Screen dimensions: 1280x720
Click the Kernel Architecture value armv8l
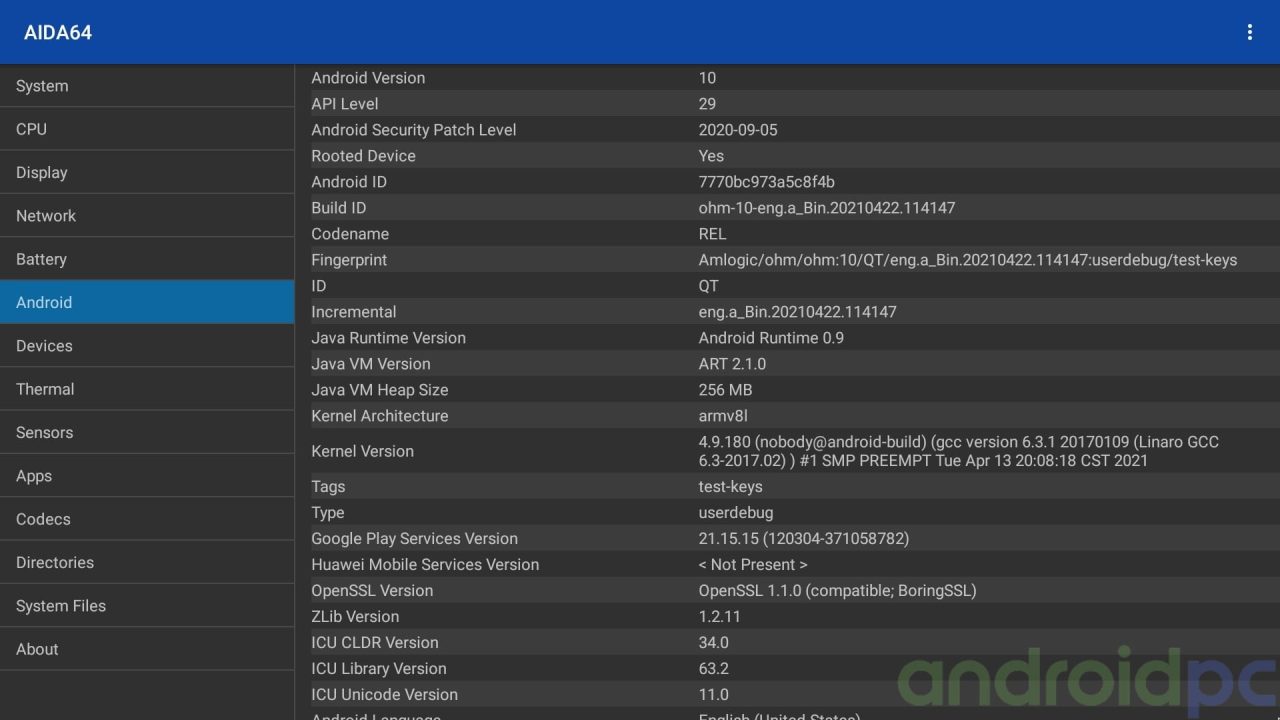pyautogui.click(x=723, y=416)
